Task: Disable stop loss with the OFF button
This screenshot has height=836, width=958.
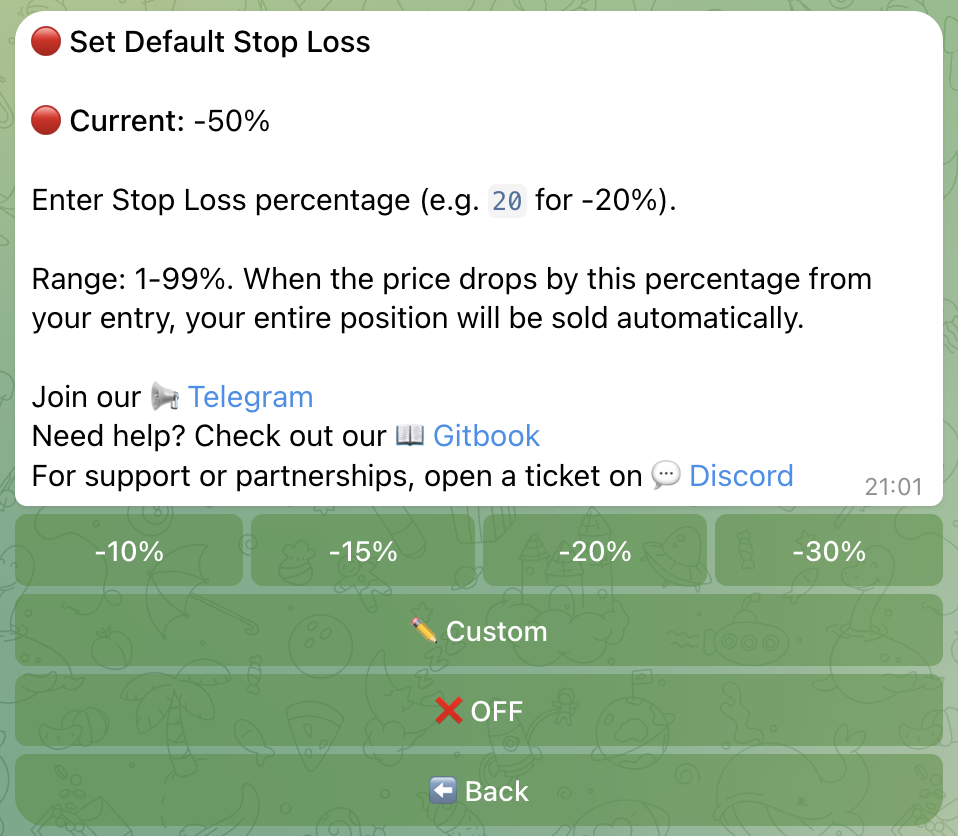Action: tap(479, 710)
